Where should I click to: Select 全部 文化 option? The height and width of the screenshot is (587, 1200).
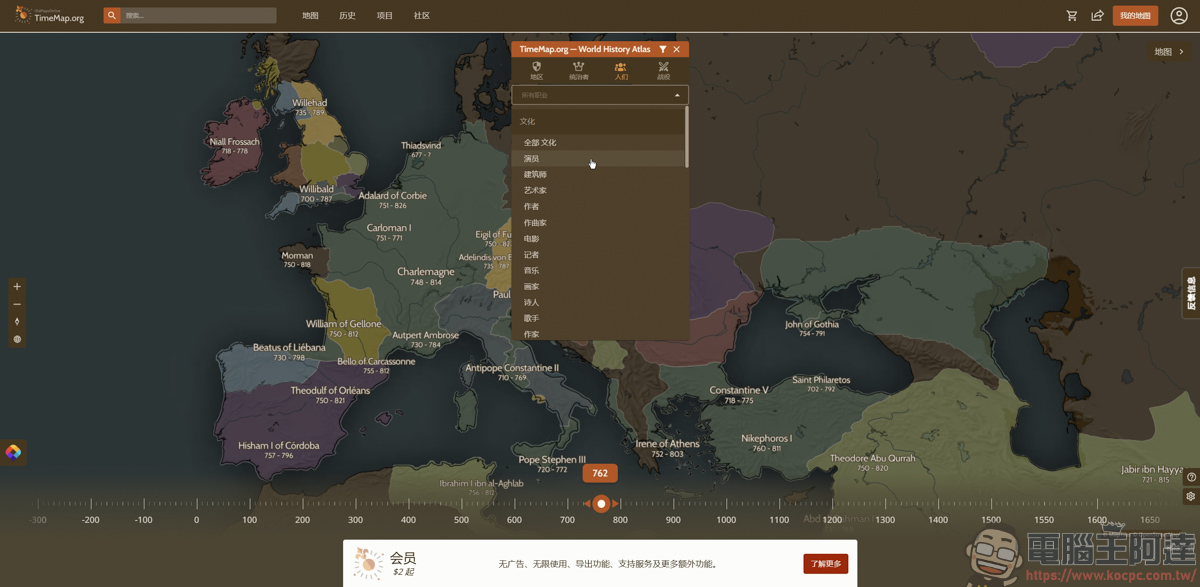598,142
